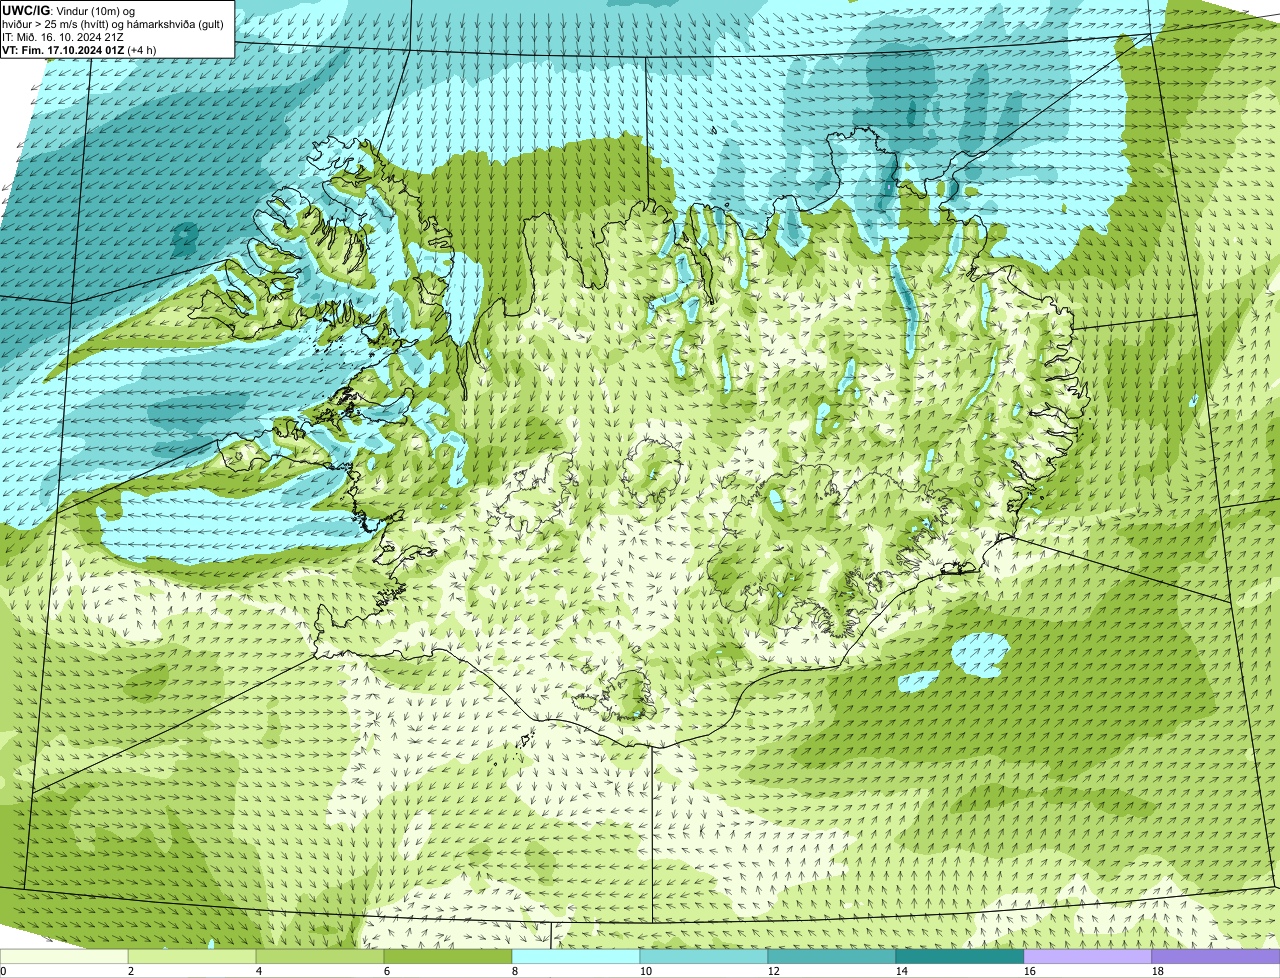Screen dimensions: 1280x978
Task: Click the "12" label on the color scale
Action: click(x=774, y=971)
